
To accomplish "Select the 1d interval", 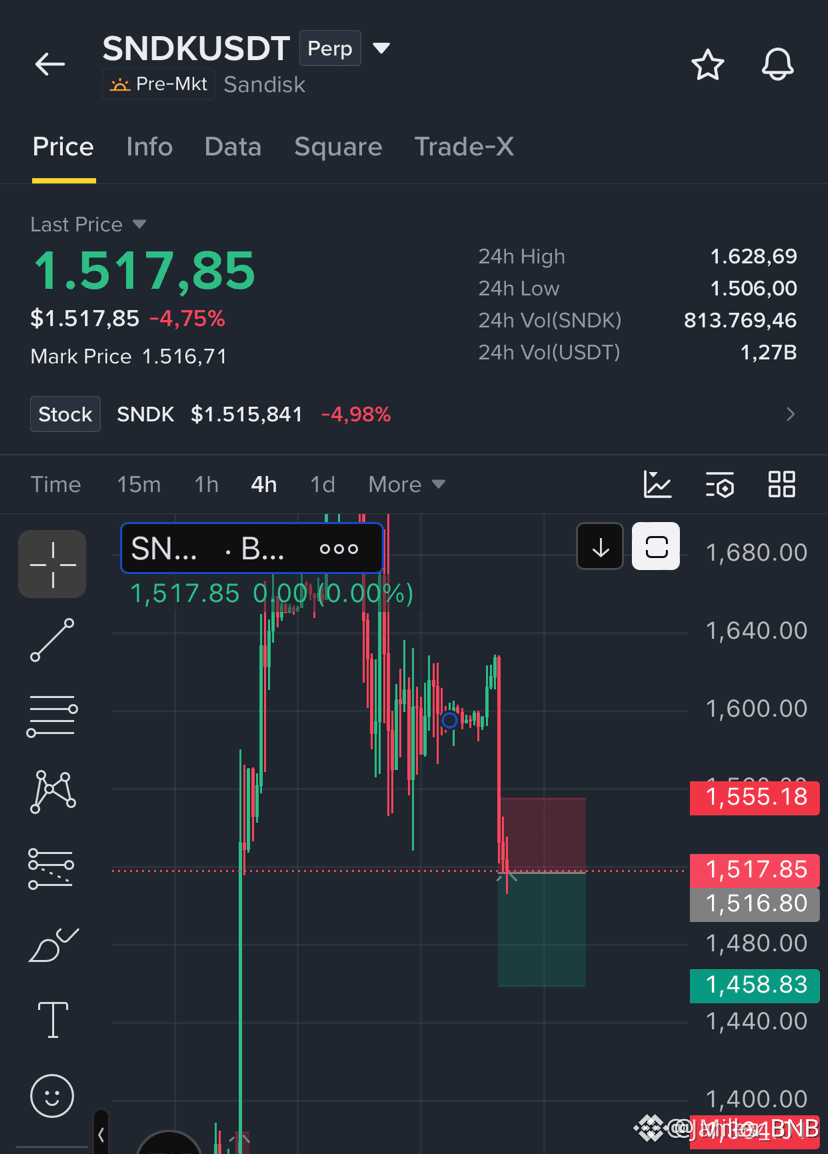I will [x=322, y=484].
